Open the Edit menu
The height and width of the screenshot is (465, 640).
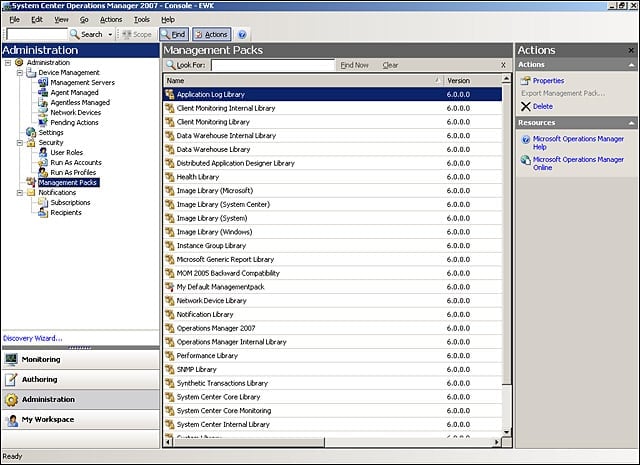37,20
